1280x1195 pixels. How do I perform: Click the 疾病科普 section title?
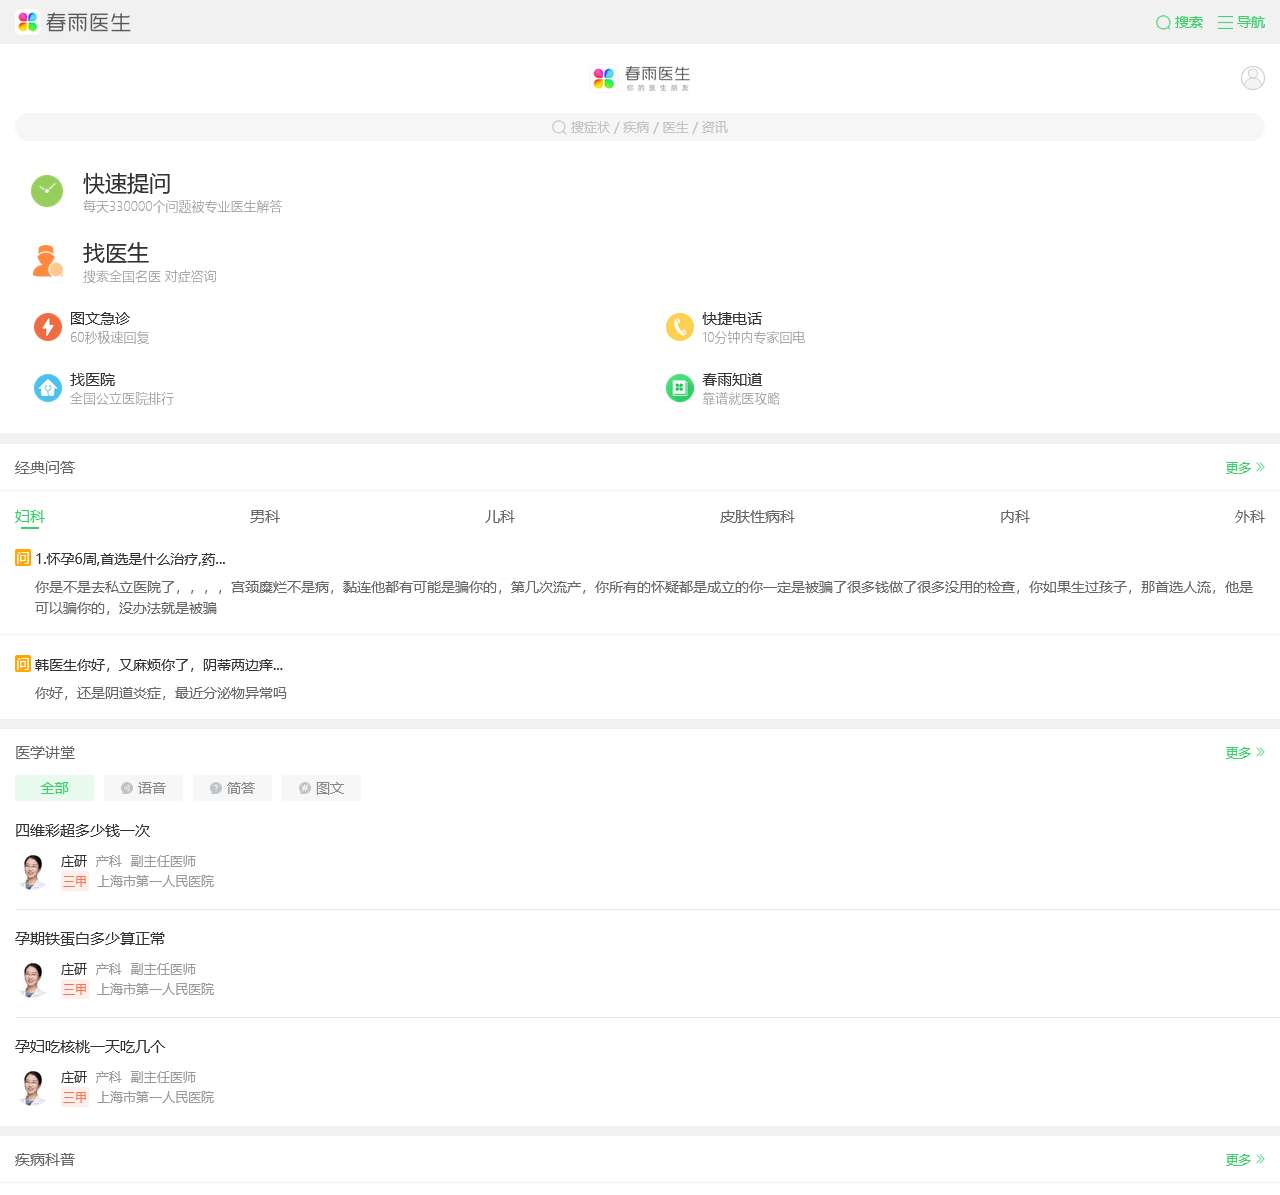pos(45,1160)
